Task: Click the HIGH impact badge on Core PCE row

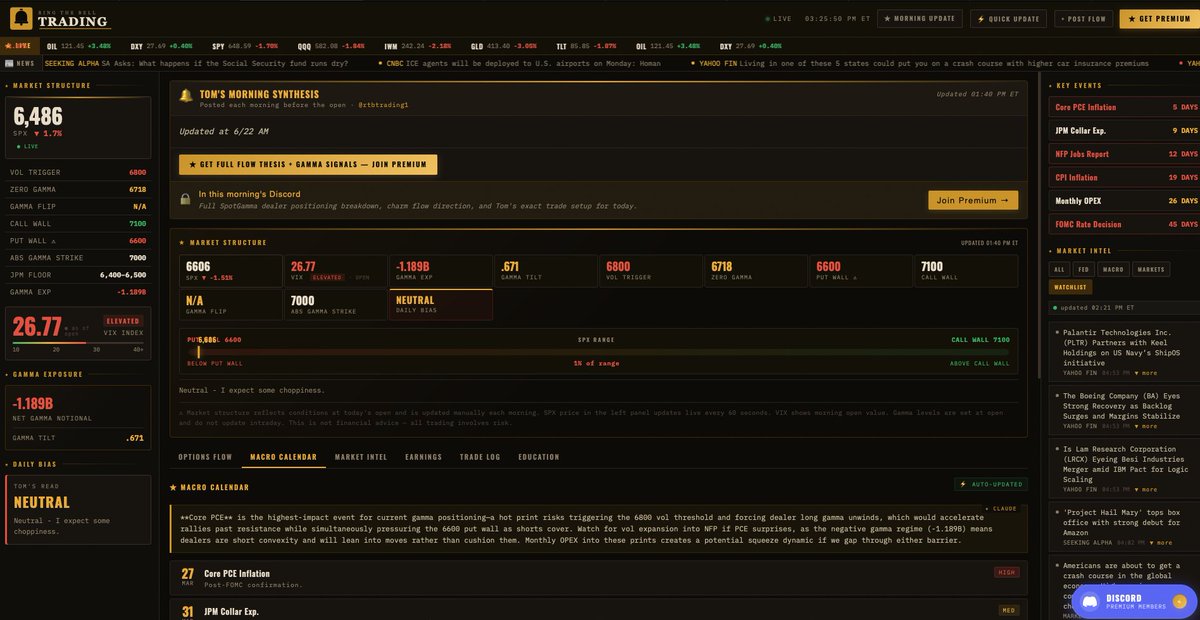Action: coord(1006,572)
